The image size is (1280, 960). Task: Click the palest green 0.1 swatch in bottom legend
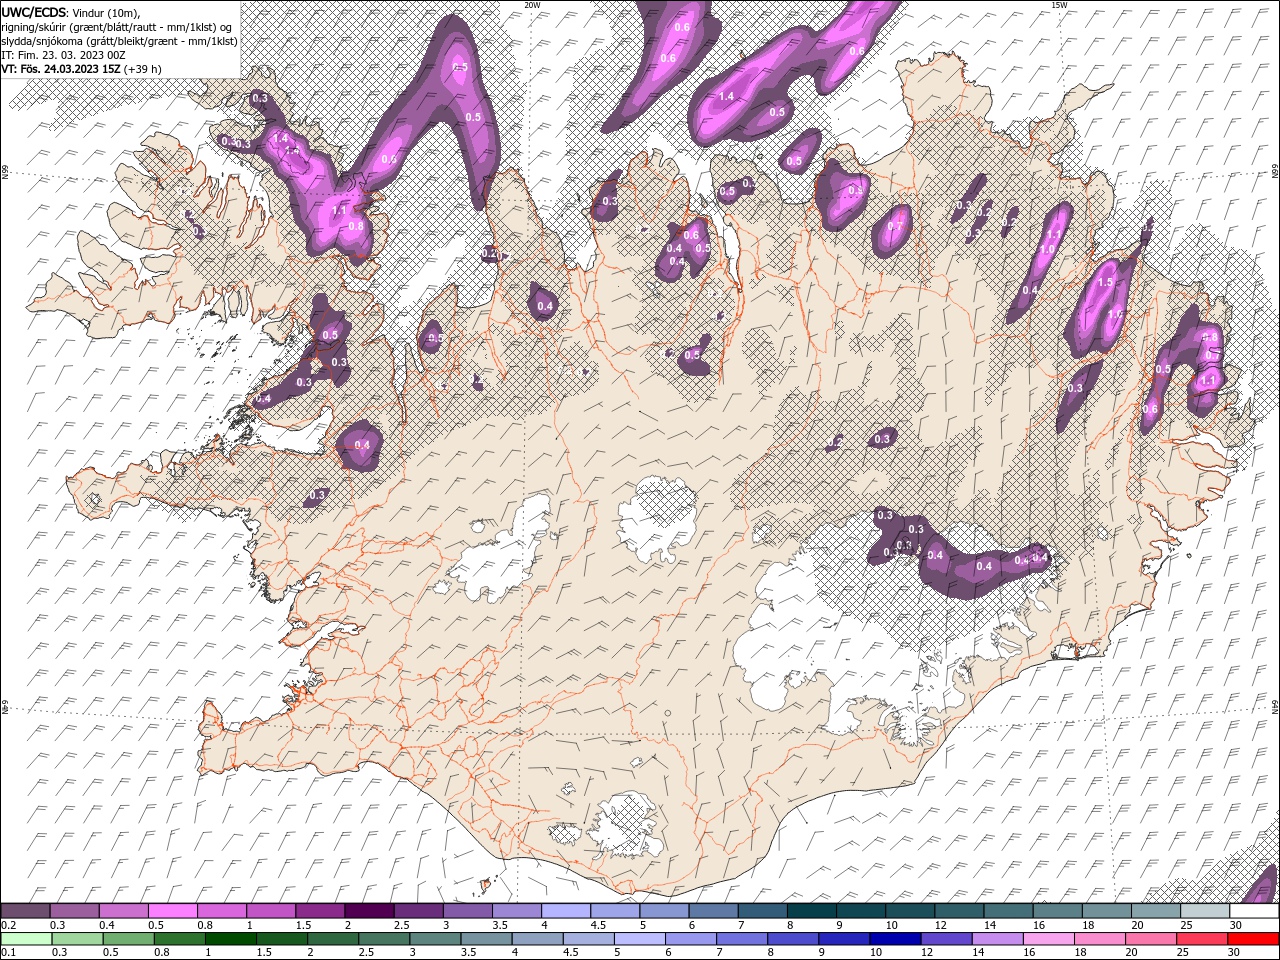[25, 939]
